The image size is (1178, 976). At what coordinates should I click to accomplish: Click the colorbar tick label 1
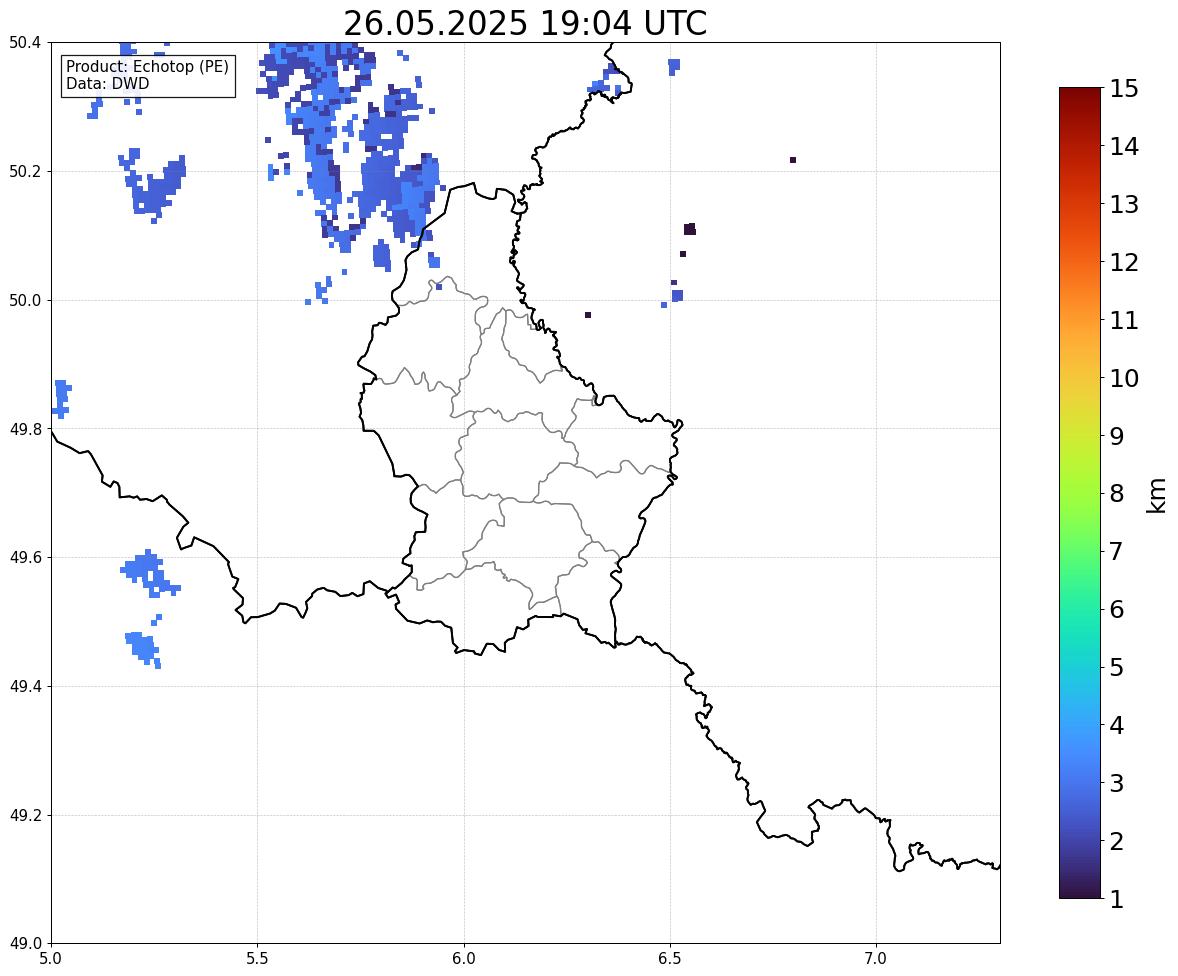1117,898
